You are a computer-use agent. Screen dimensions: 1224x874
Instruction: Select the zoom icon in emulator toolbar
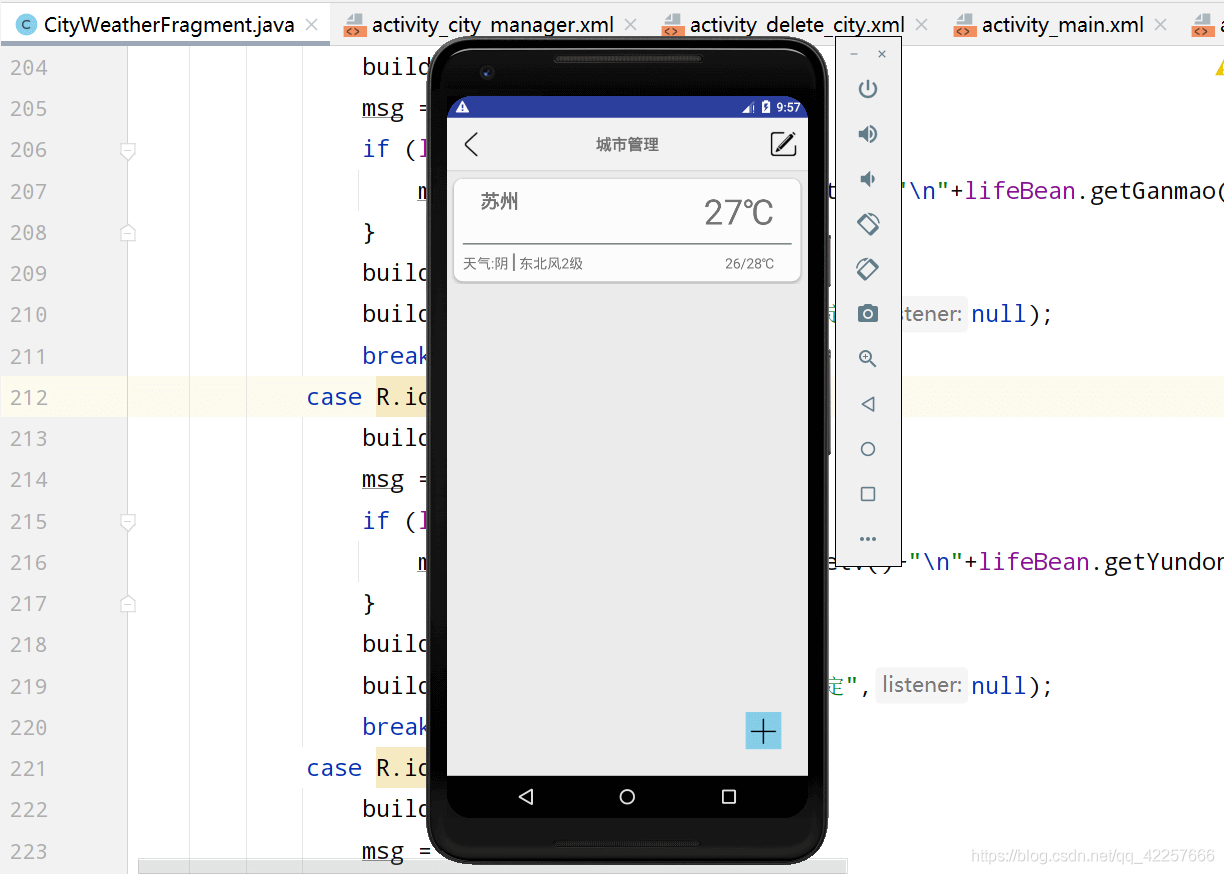[x=867, y=358]
